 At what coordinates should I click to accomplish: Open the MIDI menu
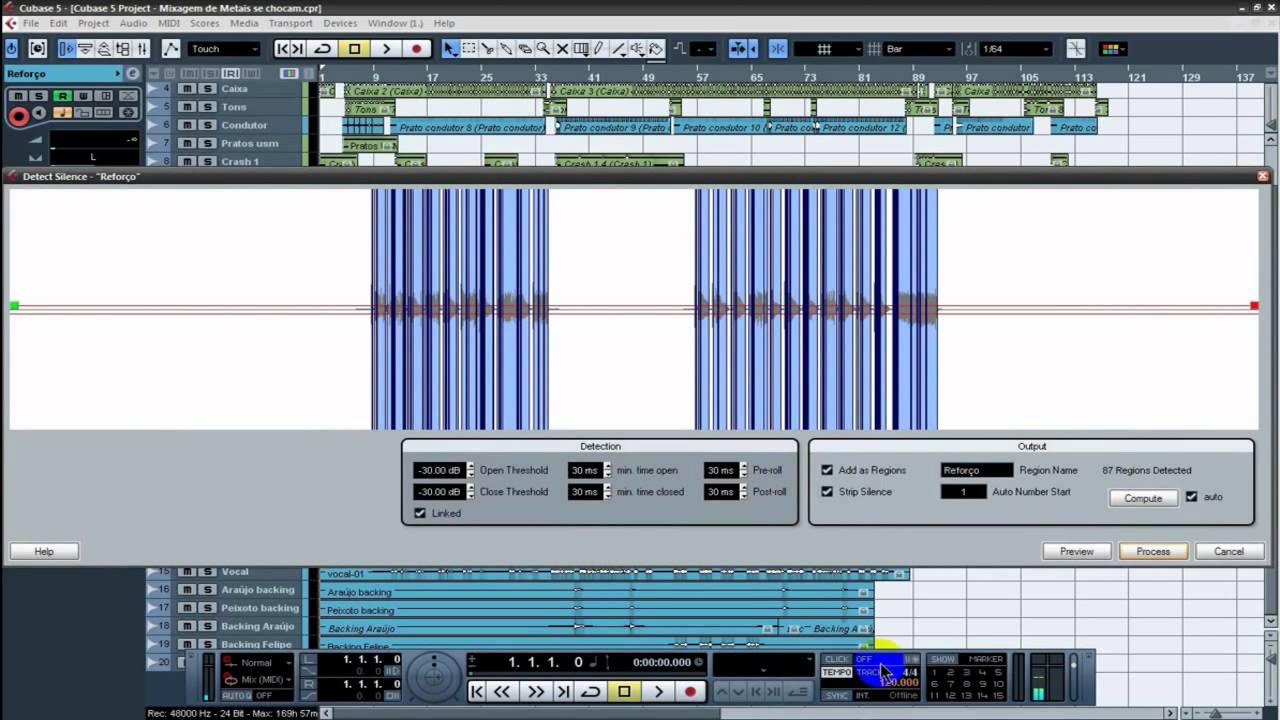click(169, 23)
